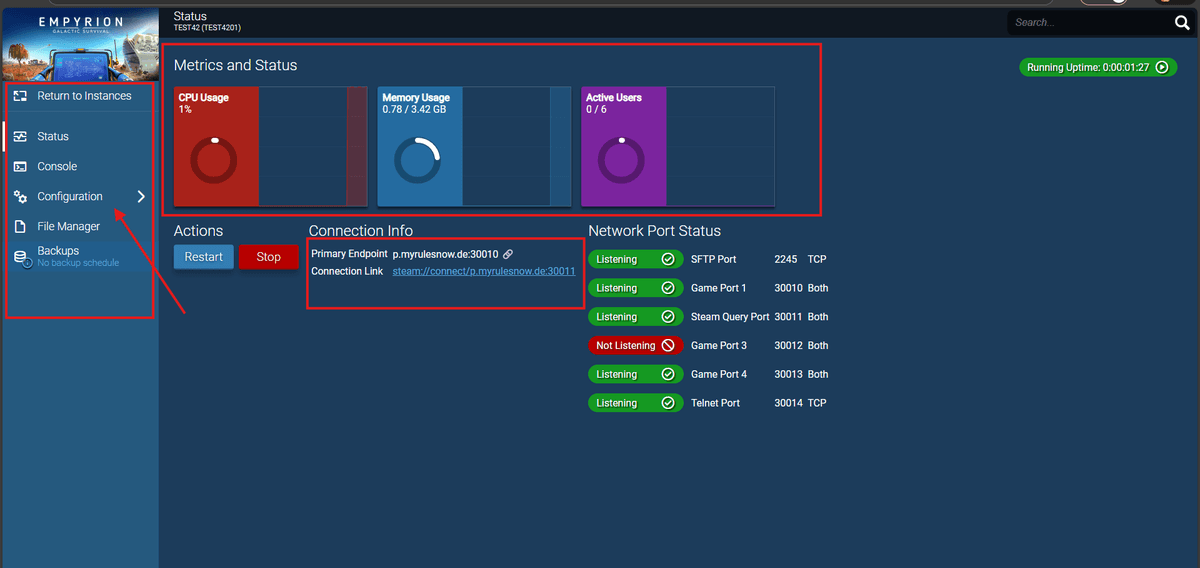This screenshot has width=1200, height=568.
Task: Click into the Search input field
Action: 1088,22
